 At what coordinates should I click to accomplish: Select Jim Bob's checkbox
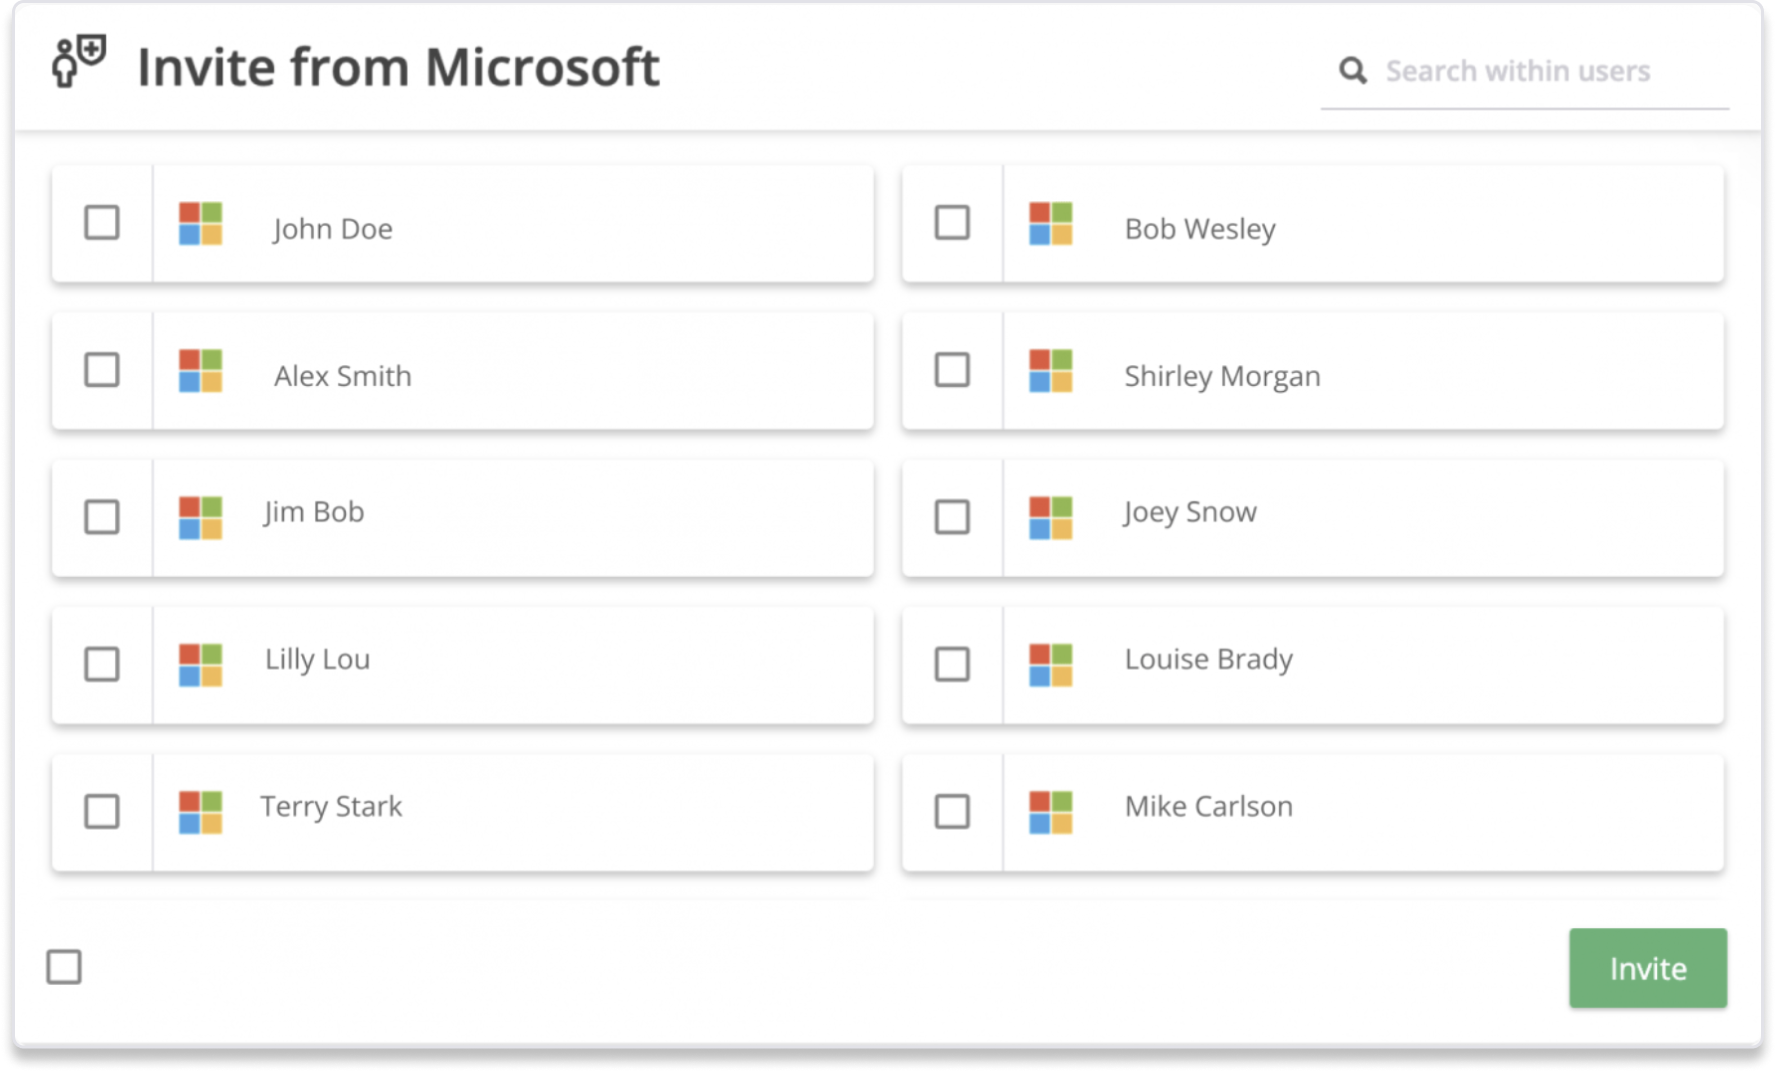[102, 517]
